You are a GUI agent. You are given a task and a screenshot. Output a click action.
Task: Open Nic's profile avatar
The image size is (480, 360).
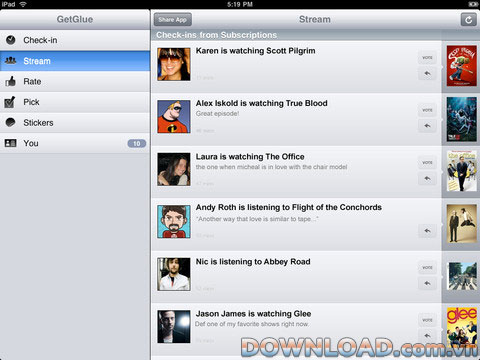[174, 274]
